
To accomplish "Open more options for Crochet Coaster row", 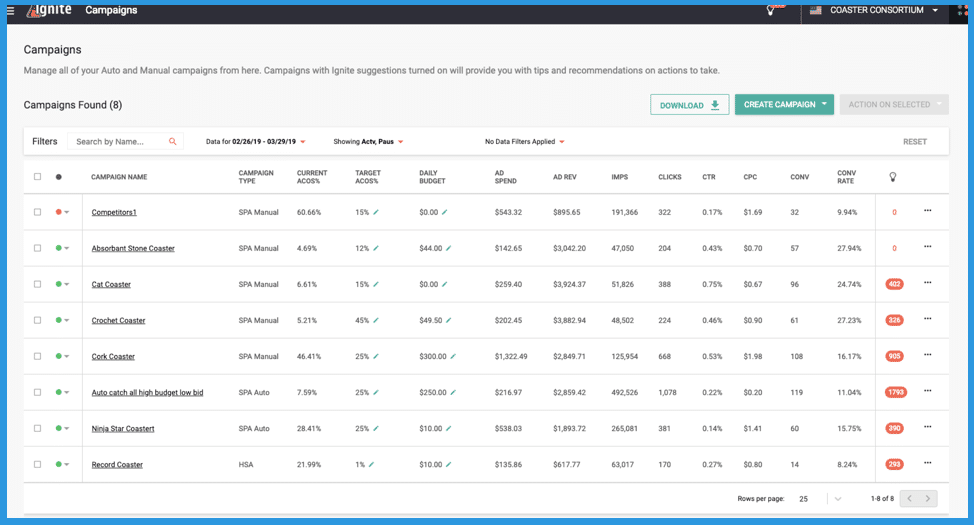I will [x=927, y=319].
